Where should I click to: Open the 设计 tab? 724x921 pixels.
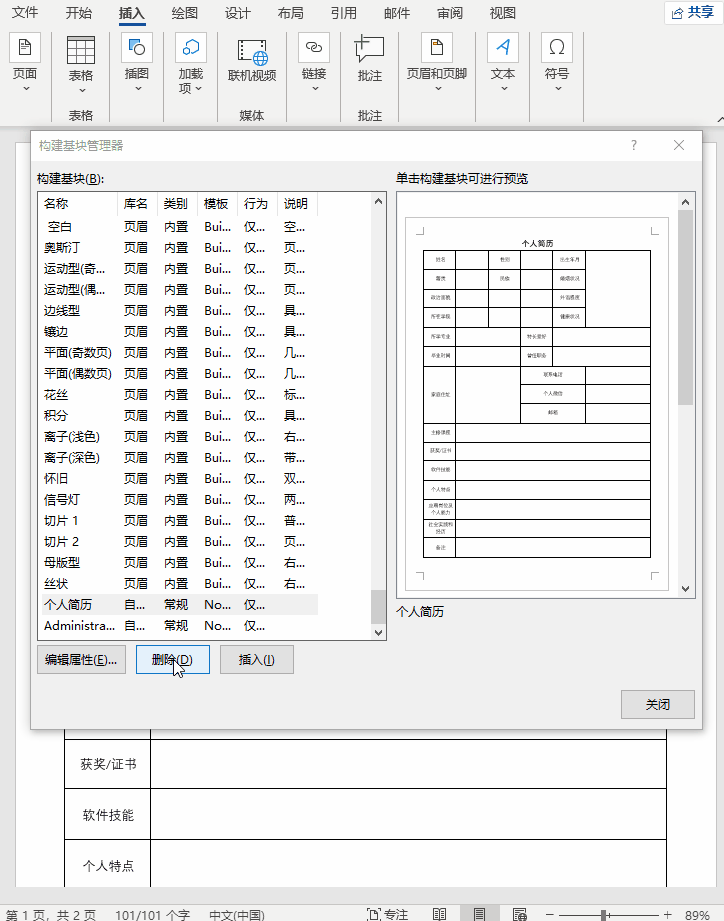point(237,12)
